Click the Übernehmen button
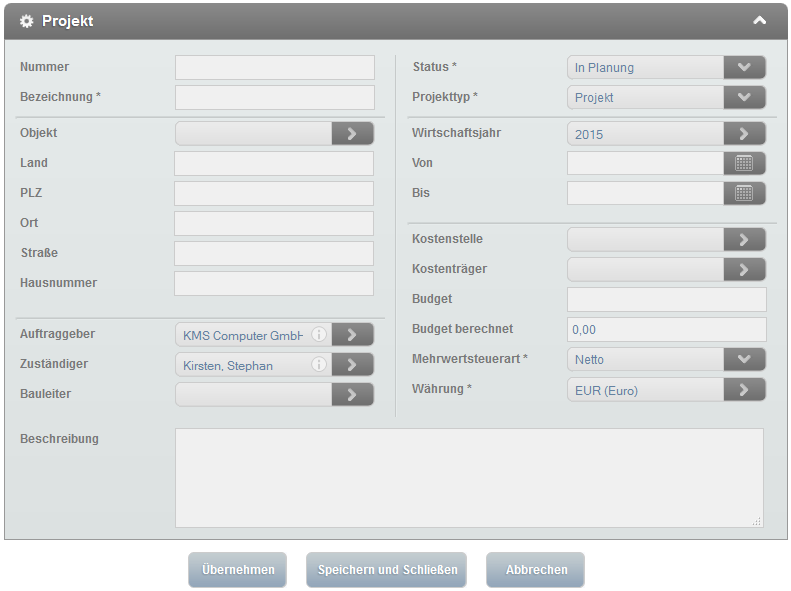Screen dimensions: 791x591 click(238, 570)
